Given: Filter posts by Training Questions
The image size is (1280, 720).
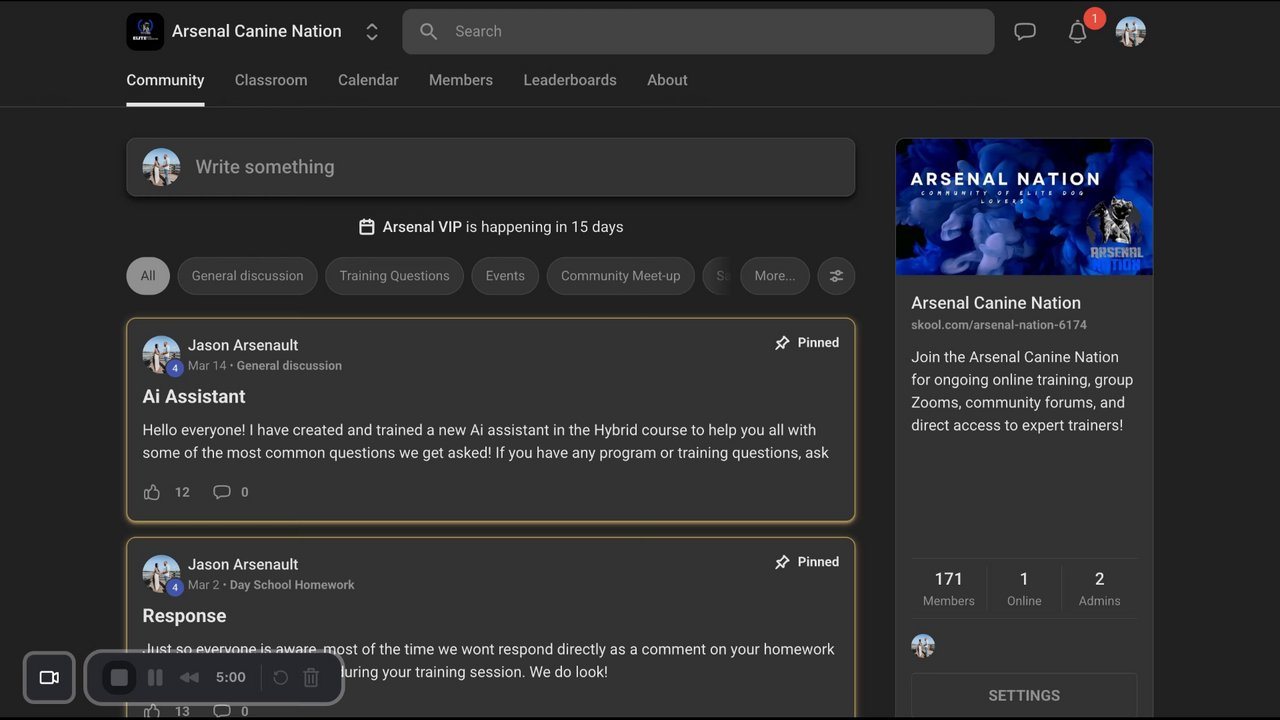Looking at the screenshot, I should click(394, 276).
